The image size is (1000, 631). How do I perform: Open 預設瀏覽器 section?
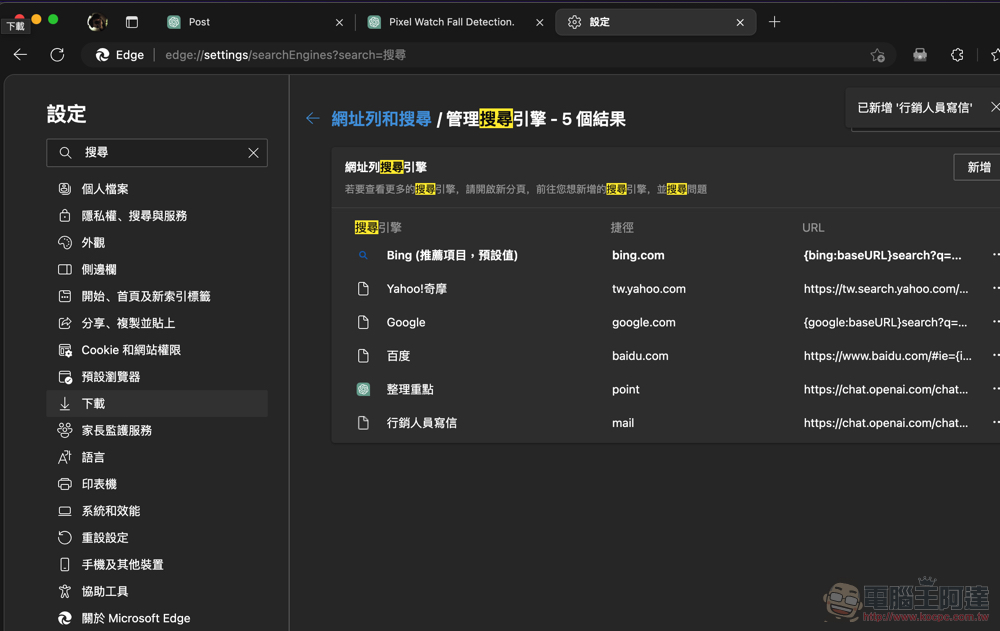coord(157,376)
